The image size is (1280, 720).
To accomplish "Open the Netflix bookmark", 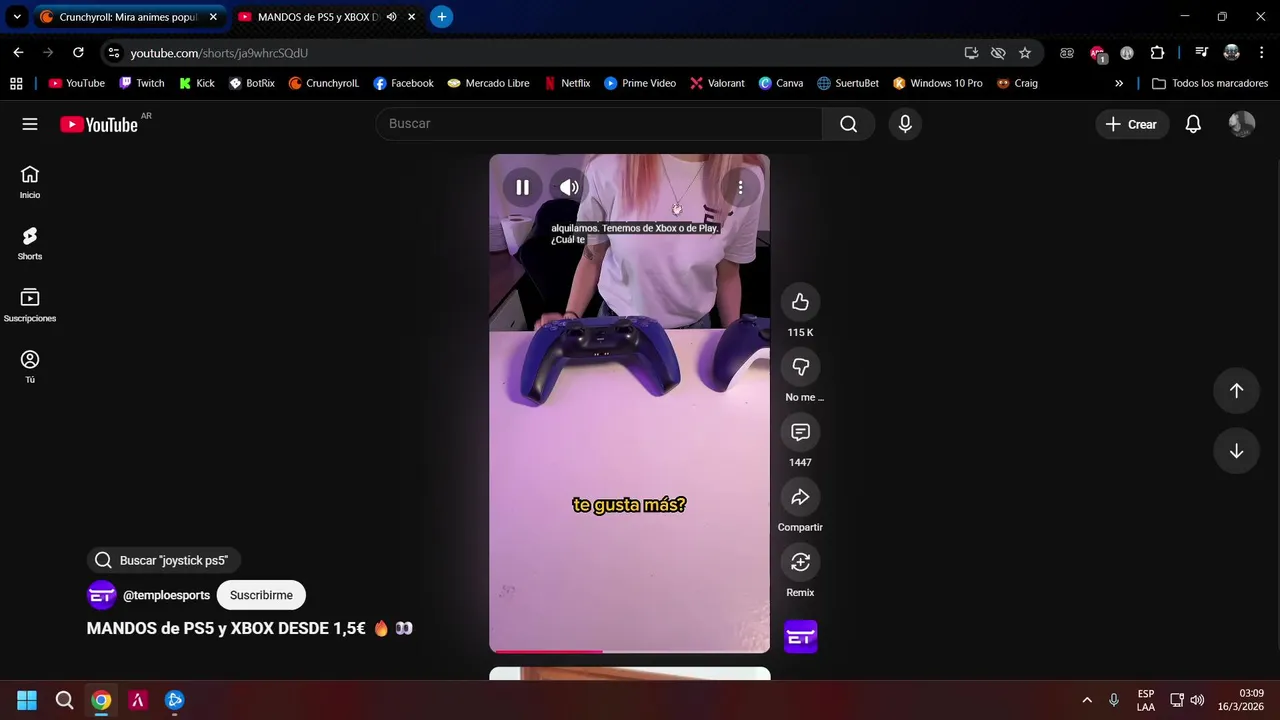I will click(x=567, y=84).
